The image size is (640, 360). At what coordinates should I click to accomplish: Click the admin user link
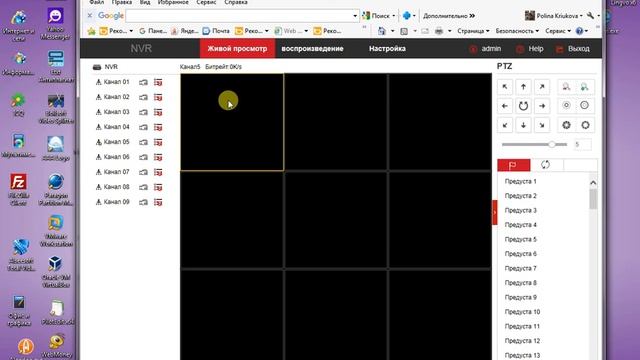(485, 49)
